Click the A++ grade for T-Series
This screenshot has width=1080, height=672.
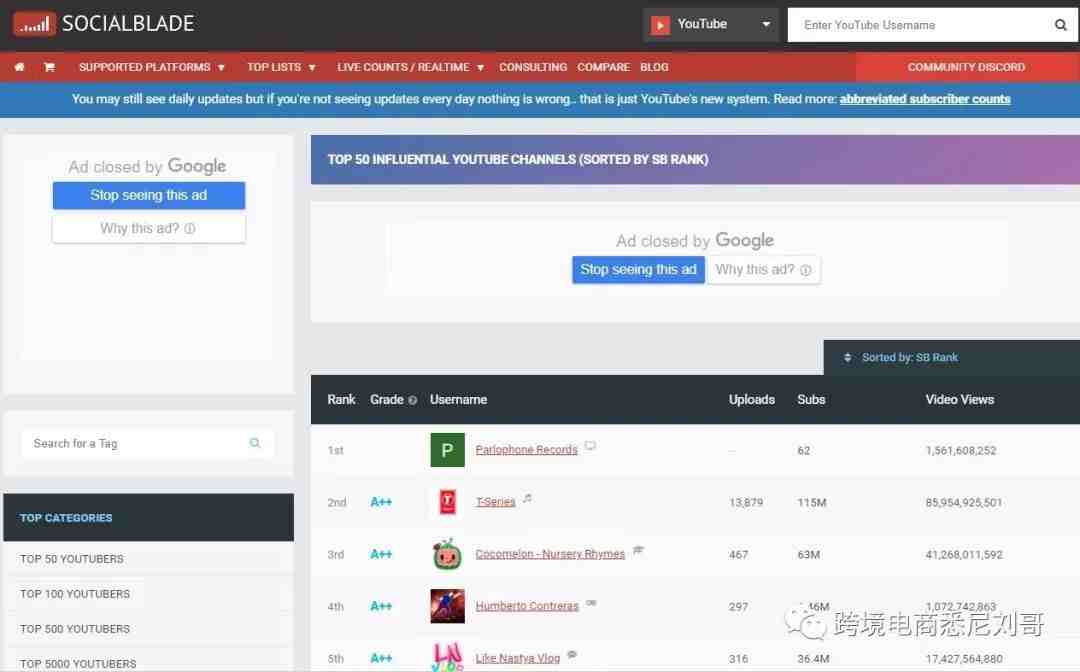[381, 502]
